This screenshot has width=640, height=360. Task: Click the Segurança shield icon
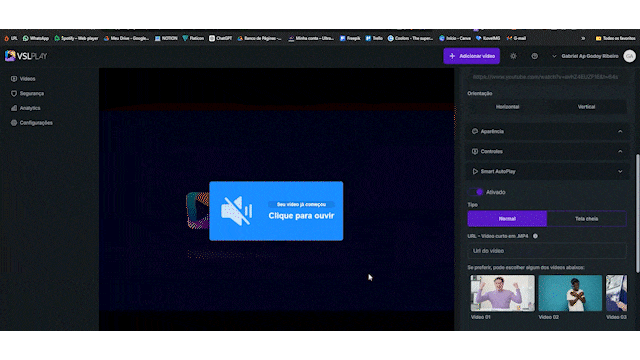pos(14,93)
